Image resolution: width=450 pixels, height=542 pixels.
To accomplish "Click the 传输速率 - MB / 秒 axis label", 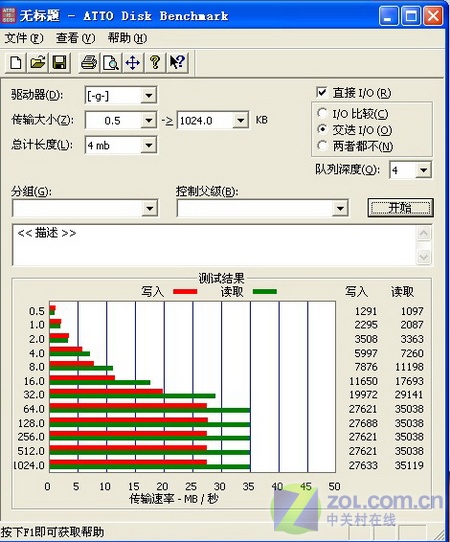I will coord(174,499).
